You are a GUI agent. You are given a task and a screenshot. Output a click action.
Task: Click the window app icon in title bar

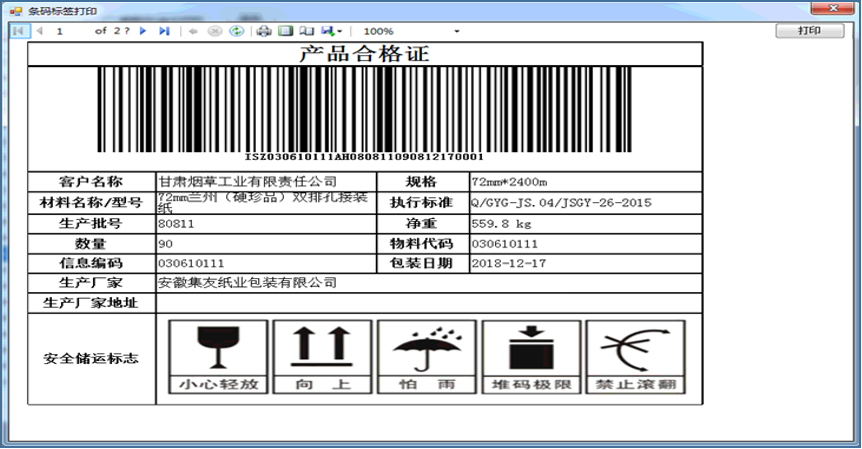click(15, 11)
